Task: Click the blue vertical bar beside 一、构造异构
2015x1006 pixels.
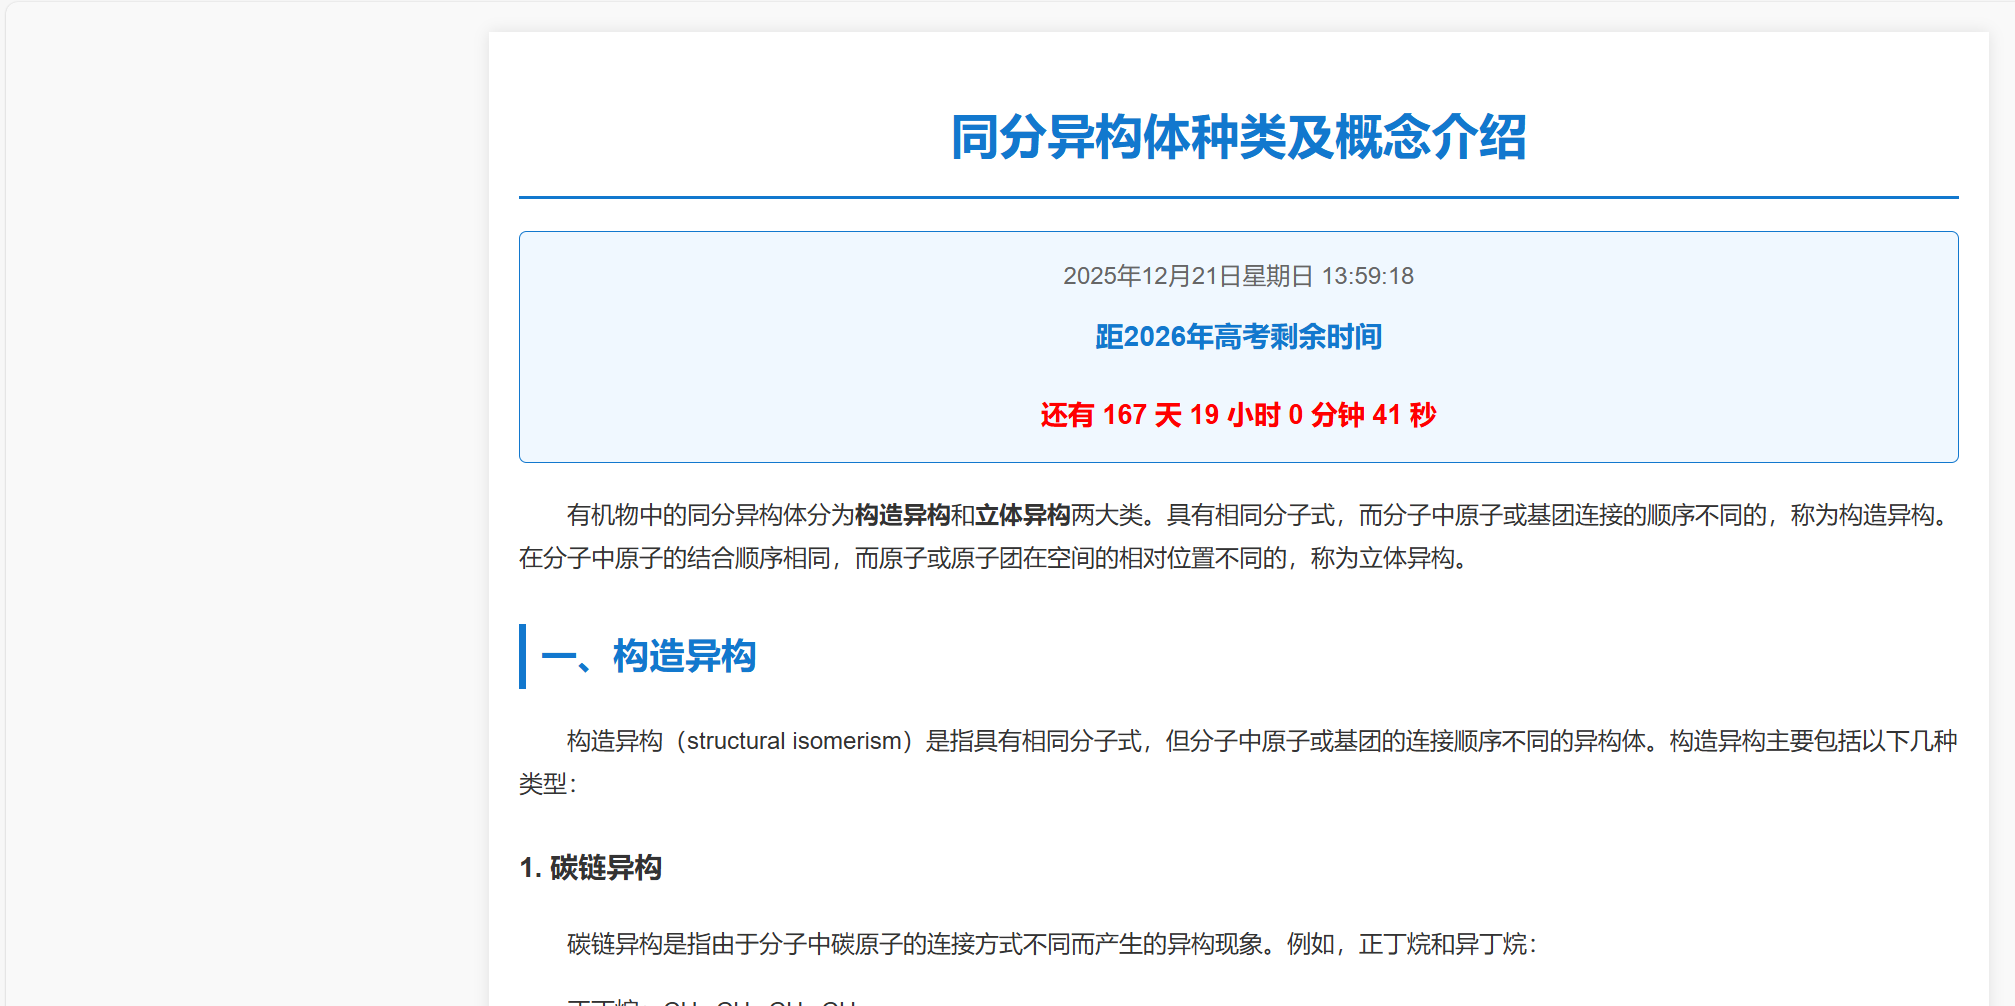Action: 522,657
